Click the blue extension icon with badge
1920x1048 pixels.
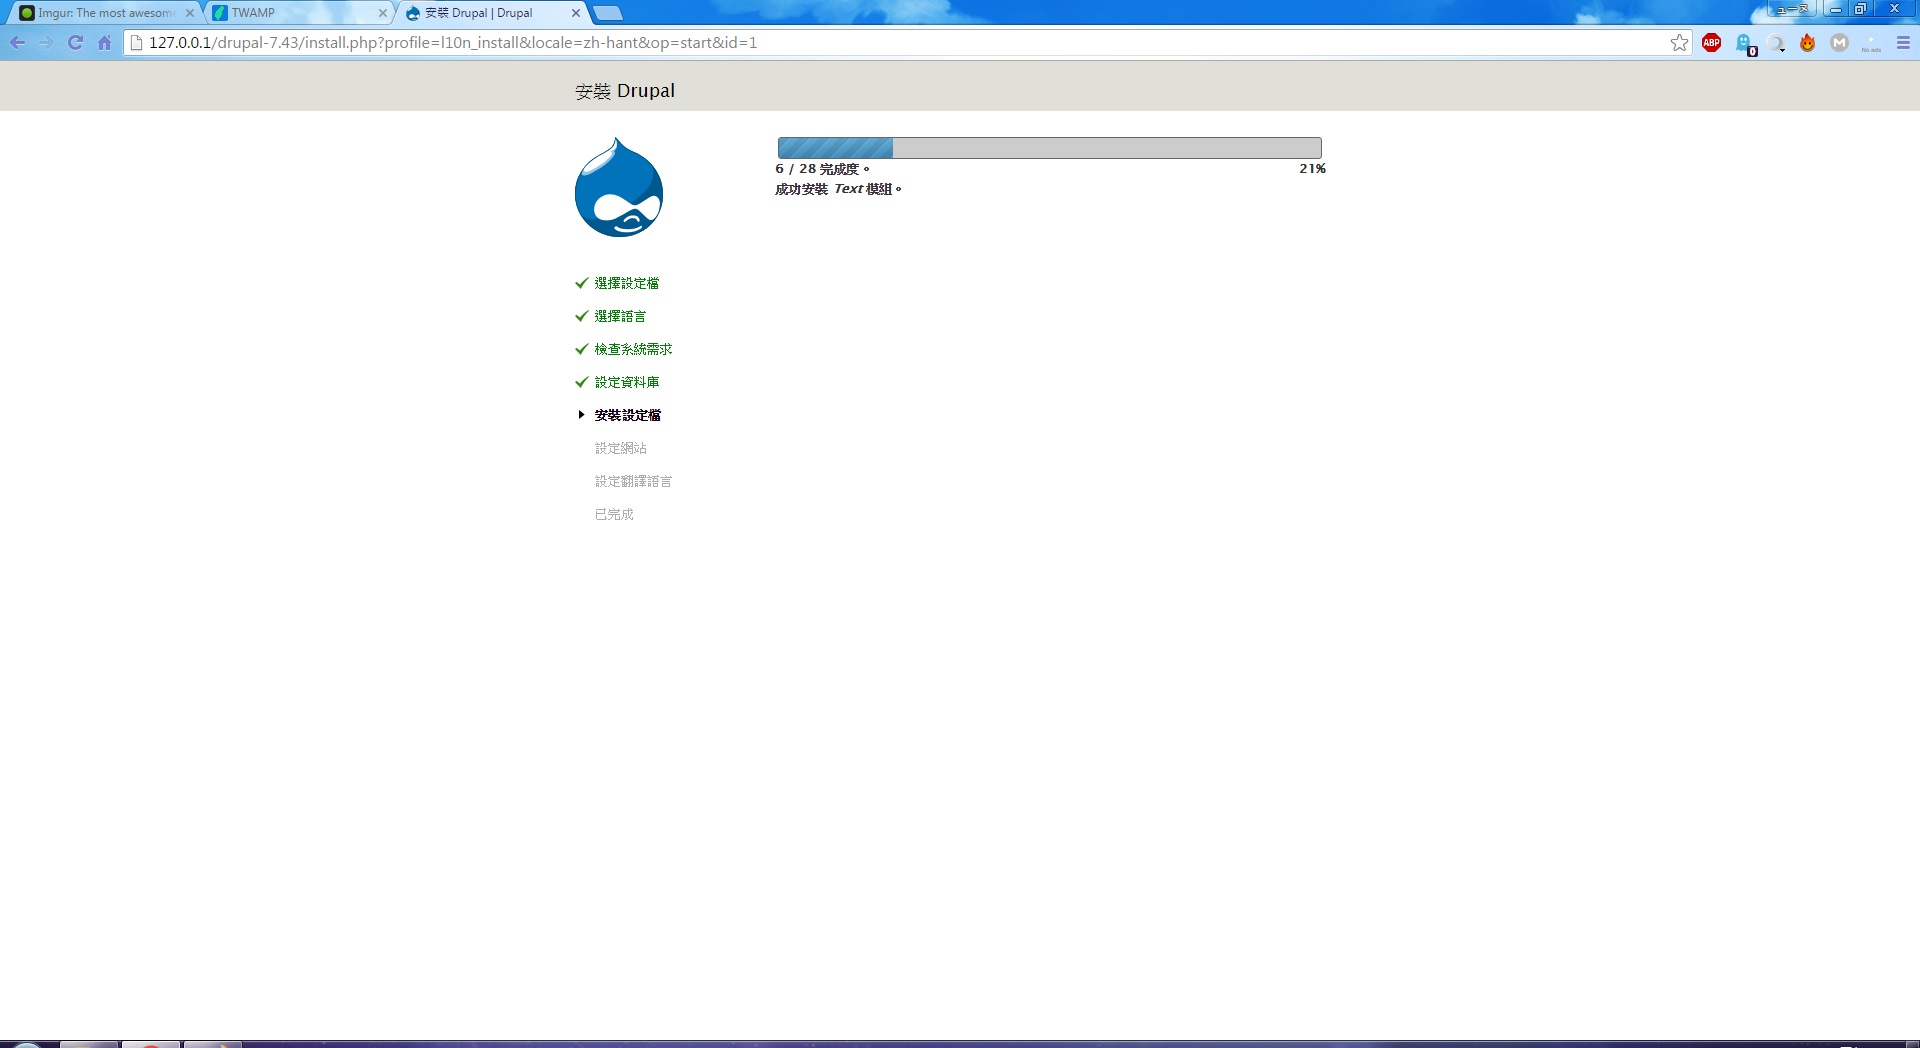click(x=1745, y=44)
